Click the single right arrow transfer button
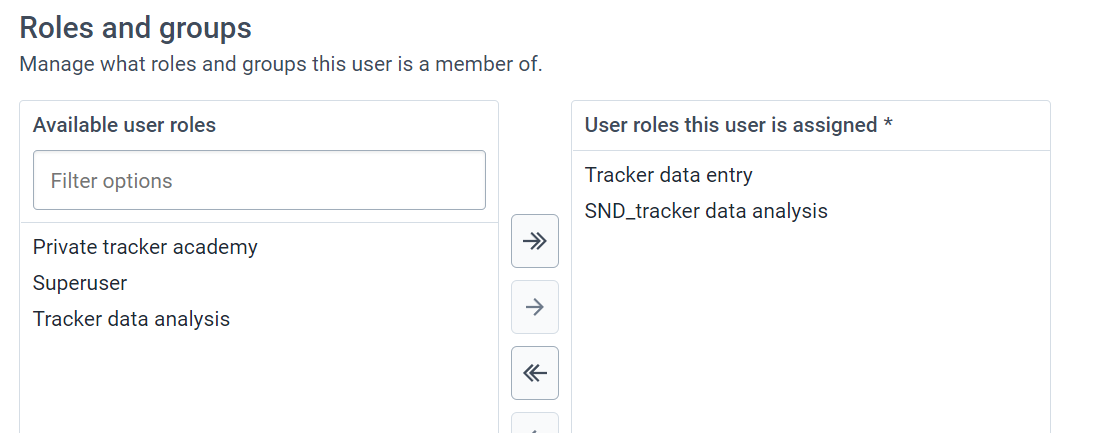Image resolution: width=1093 pixels, height=433 pixels. [535, 307]
